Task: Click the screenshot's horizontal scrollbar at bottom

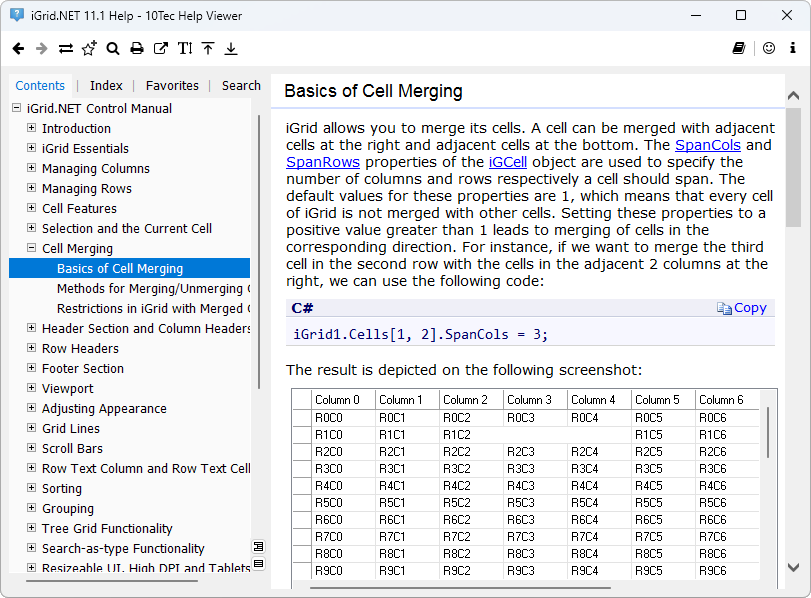Action: pos(460,588)
